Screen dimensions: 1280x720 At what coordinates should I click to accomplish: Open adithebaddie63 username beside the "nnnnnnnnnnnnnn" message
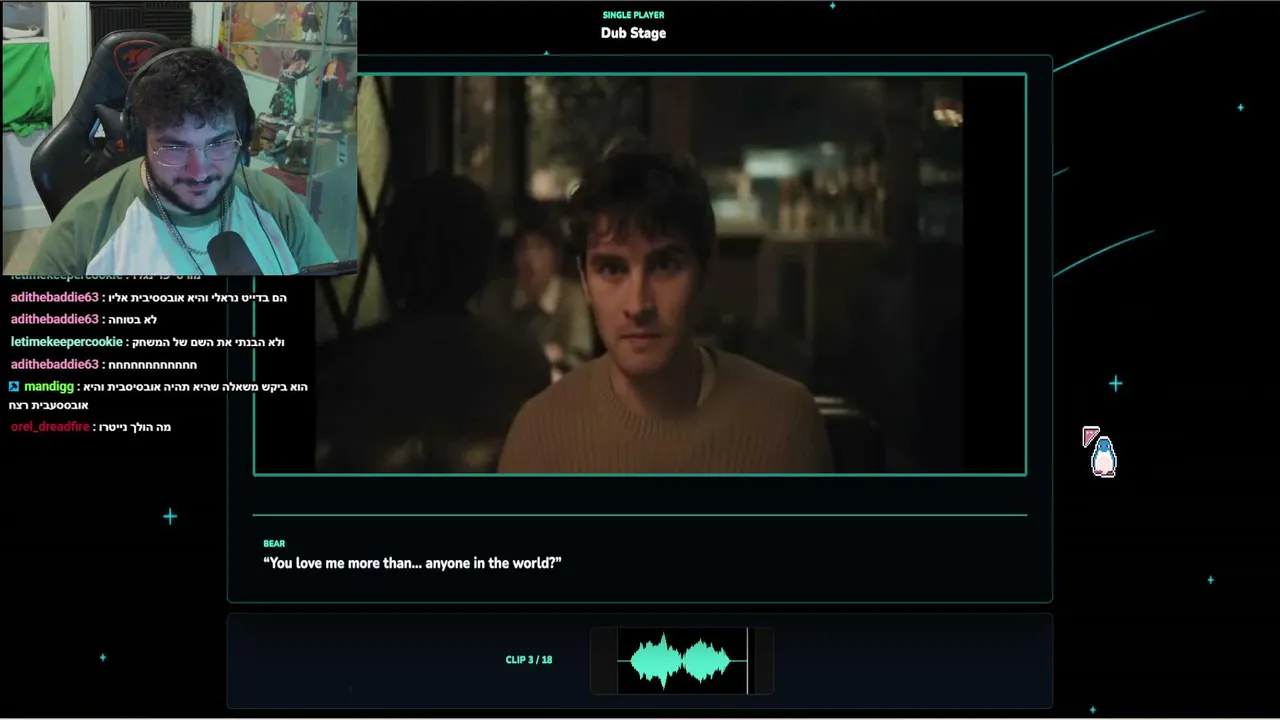[55, 364]
